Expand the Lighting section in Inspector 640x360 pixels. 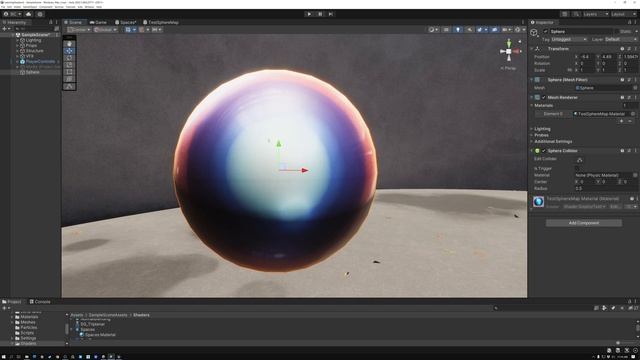542,129
